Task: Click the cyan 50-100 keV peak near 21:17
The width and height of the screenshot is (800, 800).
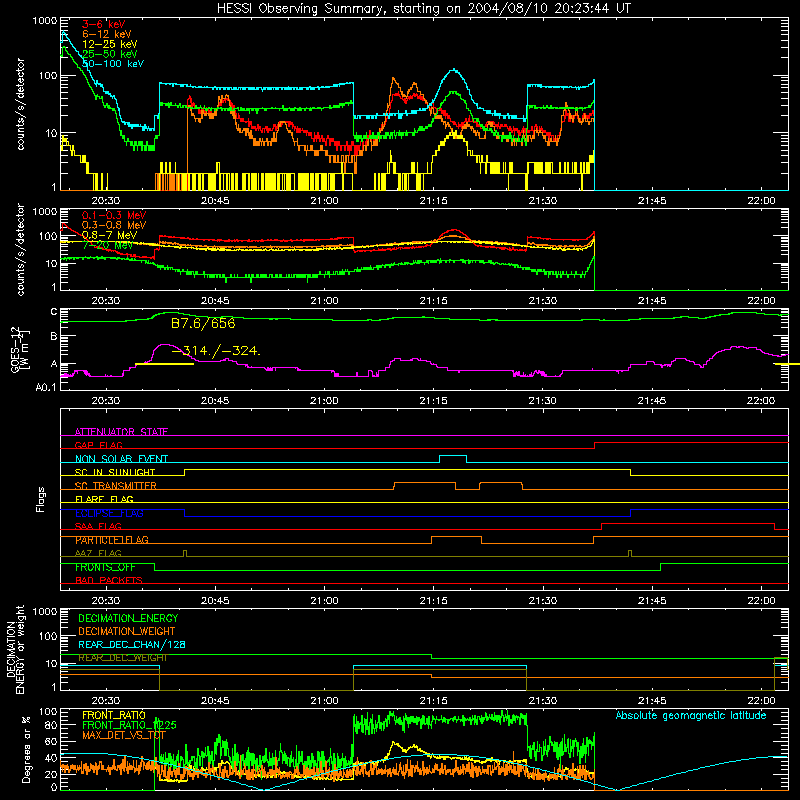Action: (453, 70)
